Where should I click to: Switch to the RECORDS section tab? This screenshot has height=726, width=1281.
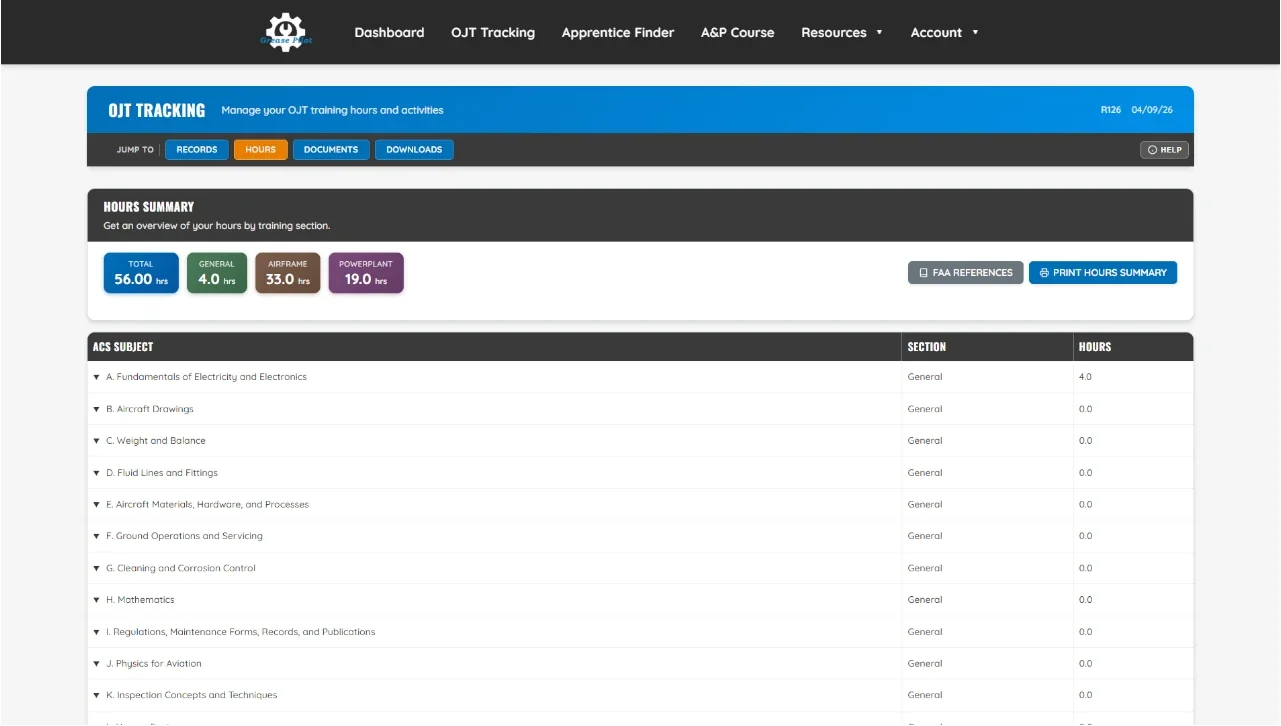[196, 149]
